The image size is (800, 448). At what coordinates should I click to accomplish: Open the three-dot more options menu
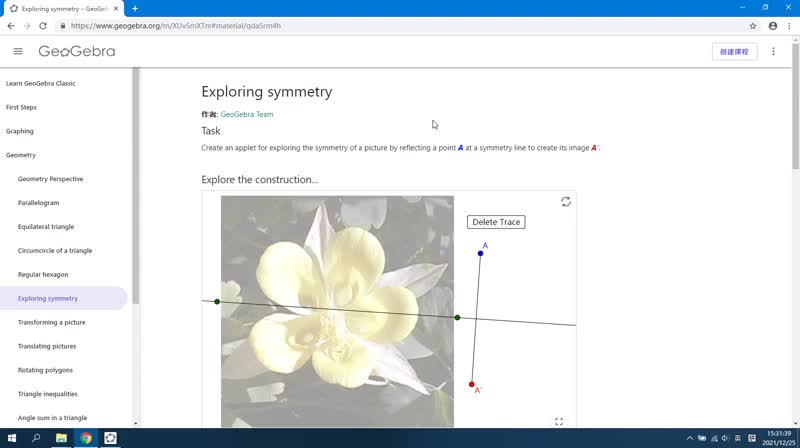(773, 52)
